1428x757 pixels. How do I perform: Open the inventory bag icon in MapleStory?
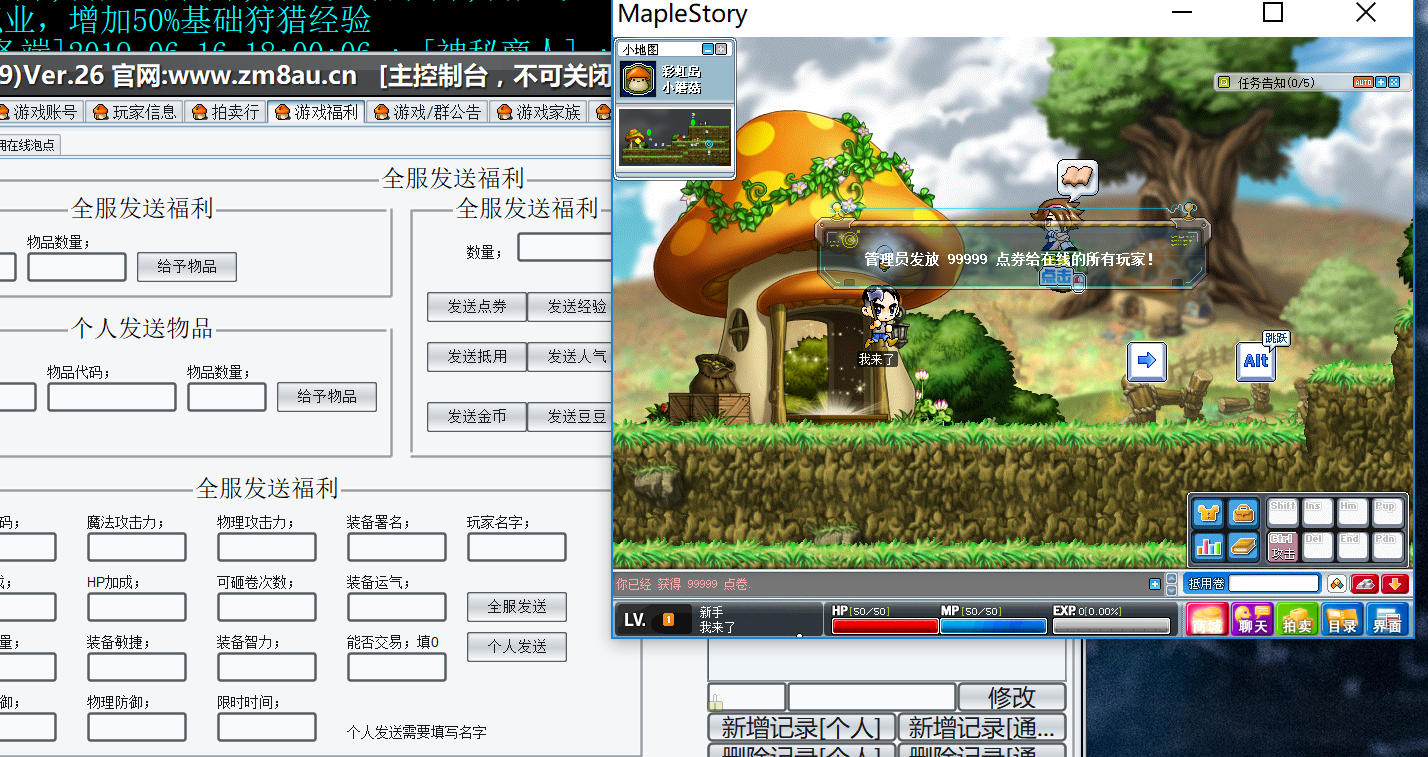1243,513
